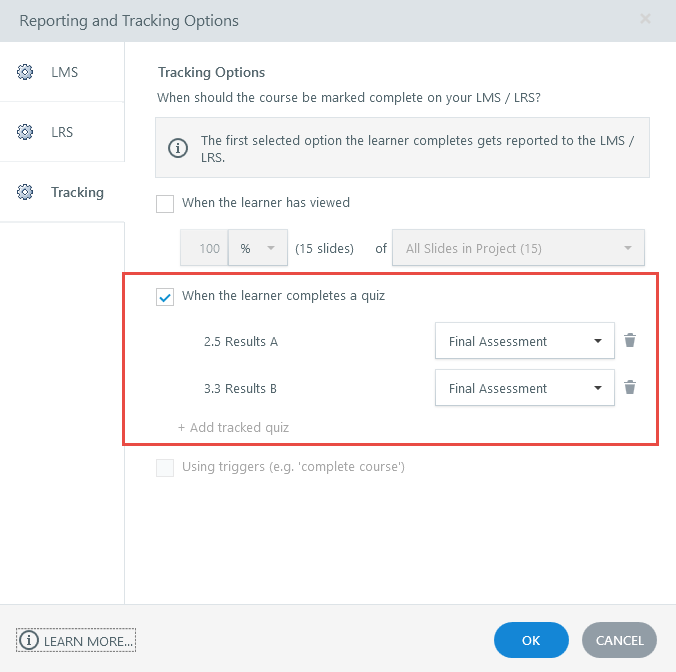Close the Reporting and Tracking Options dialog
The image size is (676, 672).
pyautogui.click(x=645, y=19)
